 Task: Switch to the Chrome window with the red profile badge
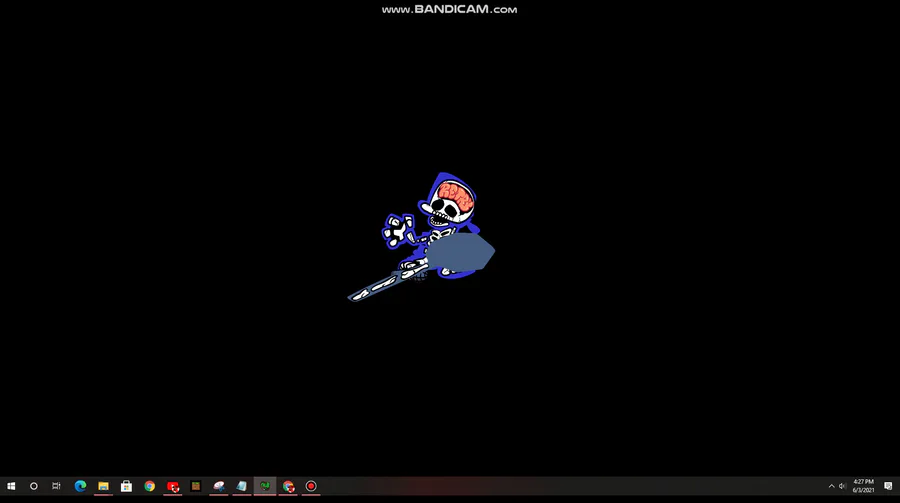tap(288, 486)
